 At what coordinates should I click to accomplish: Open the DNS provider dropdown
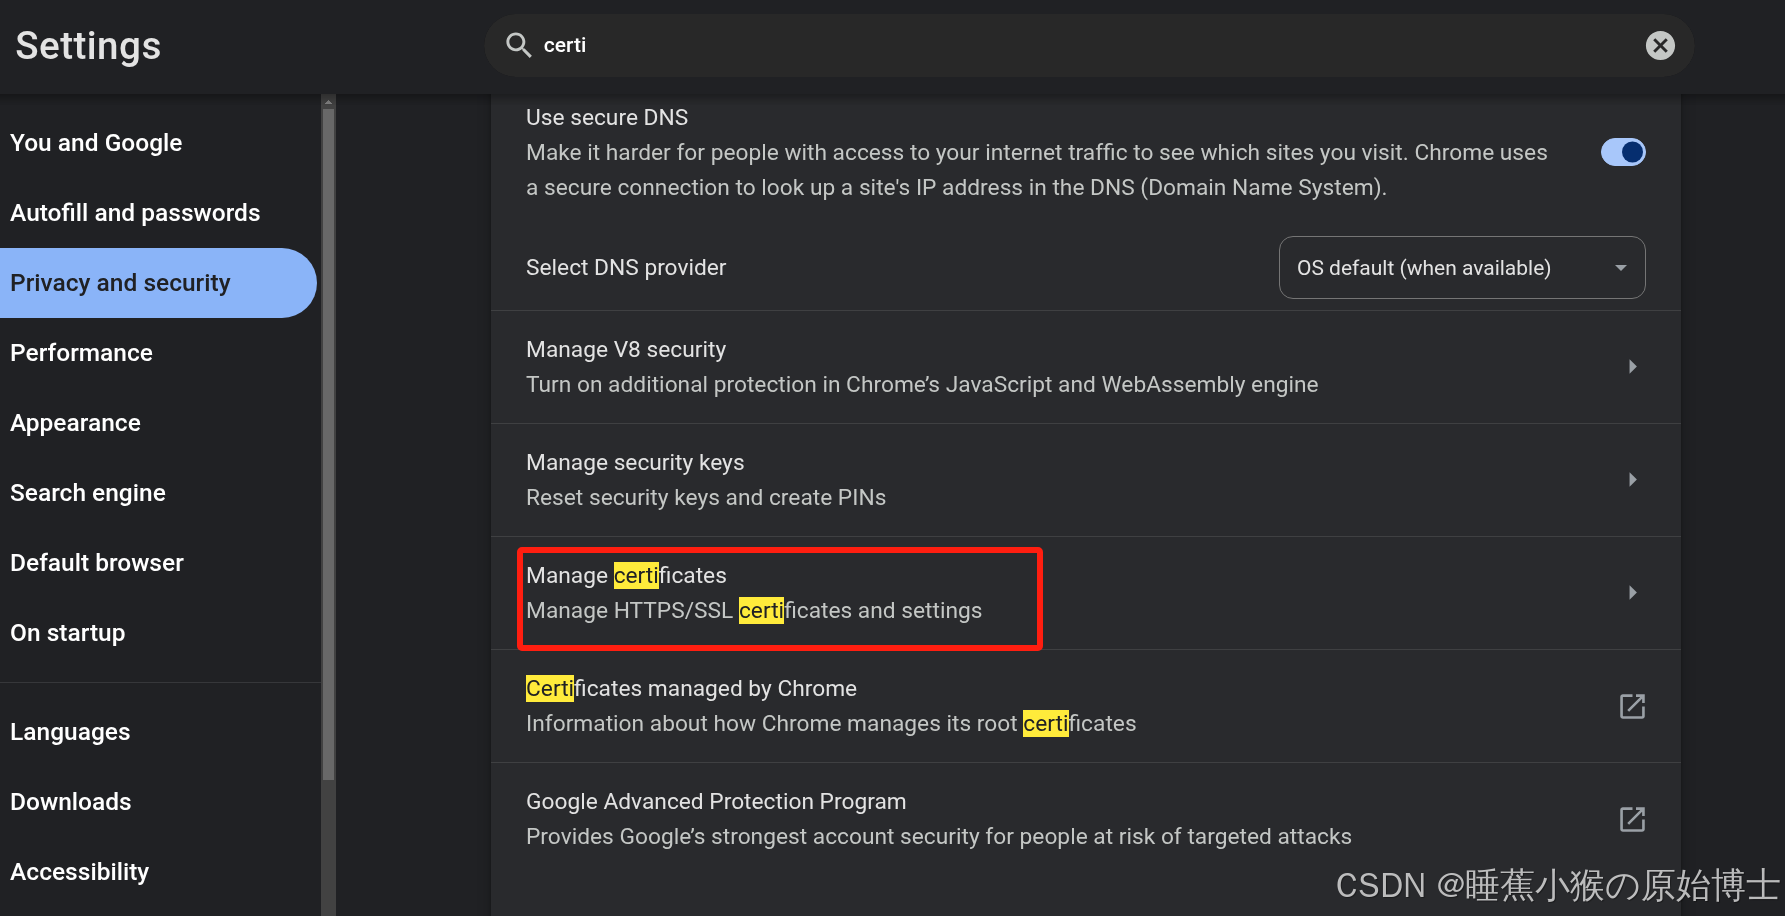tap(1461, 268)
